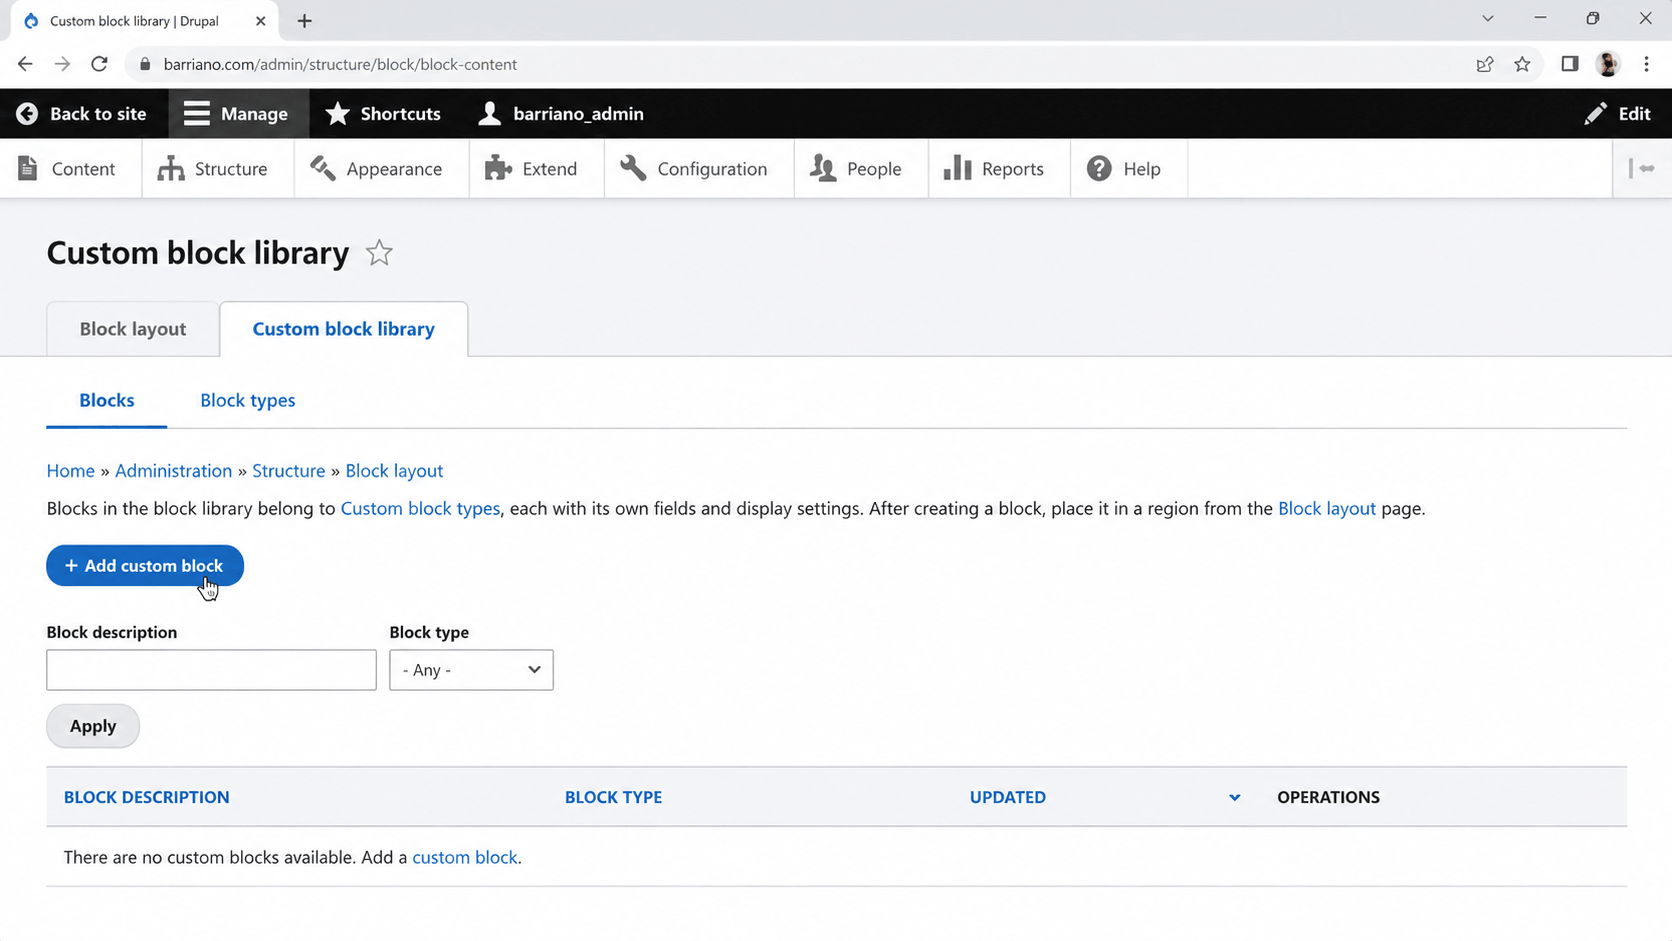The width and height of the screenshot is (1672, 941).
Task: Switch to the Block types tab
Action: 247,400
